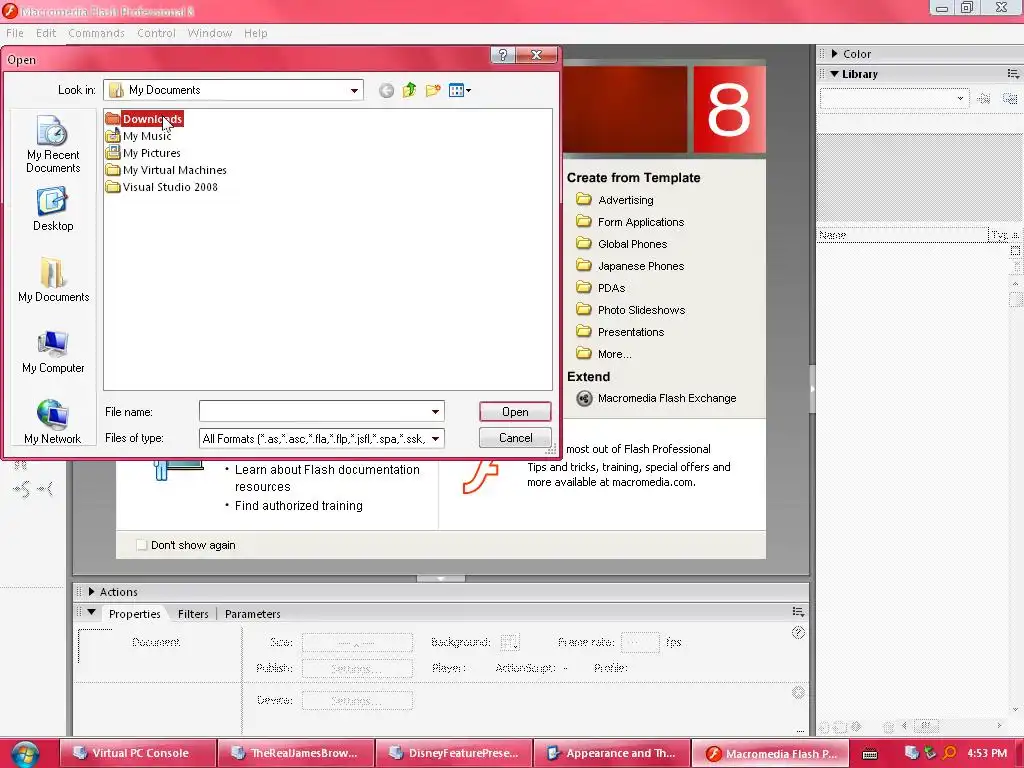Open the Background color swatch

click(509, 643)
